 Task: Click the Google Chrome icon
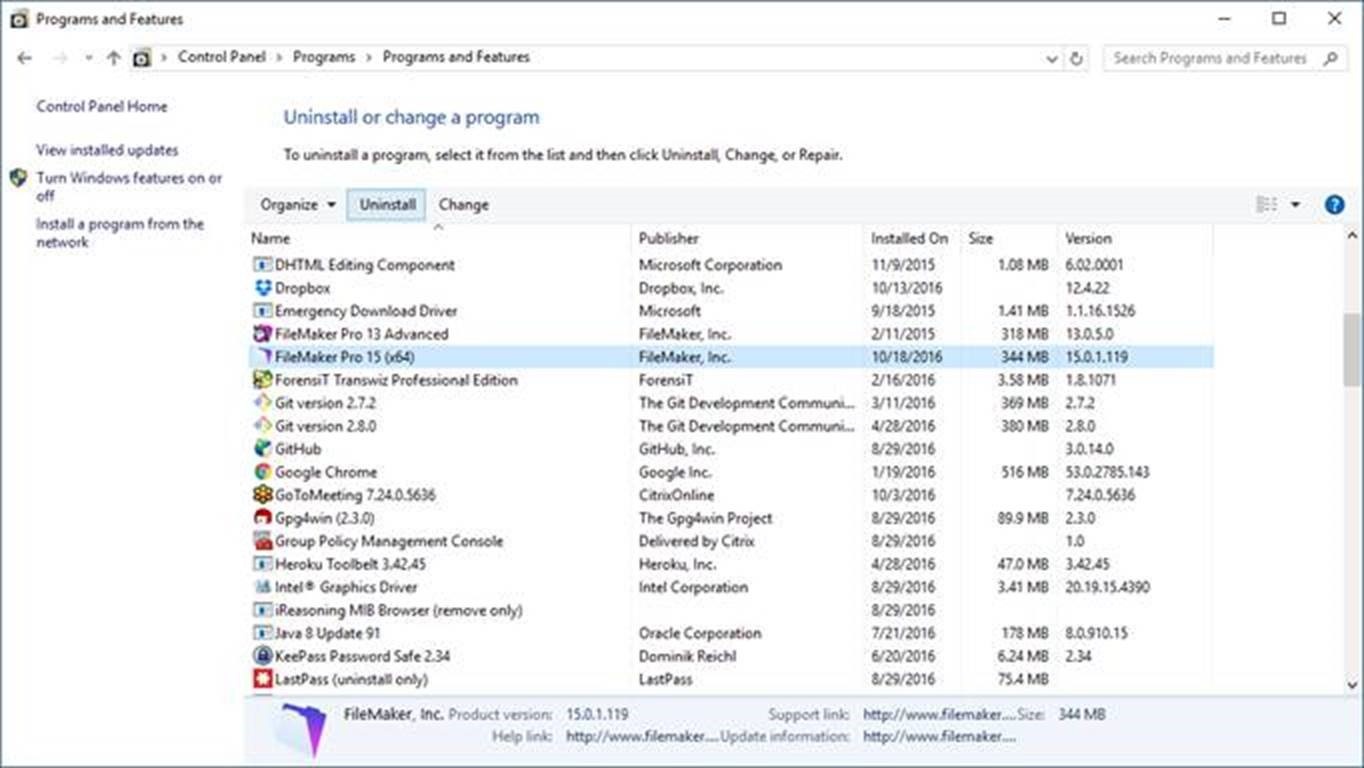(262, 472)
